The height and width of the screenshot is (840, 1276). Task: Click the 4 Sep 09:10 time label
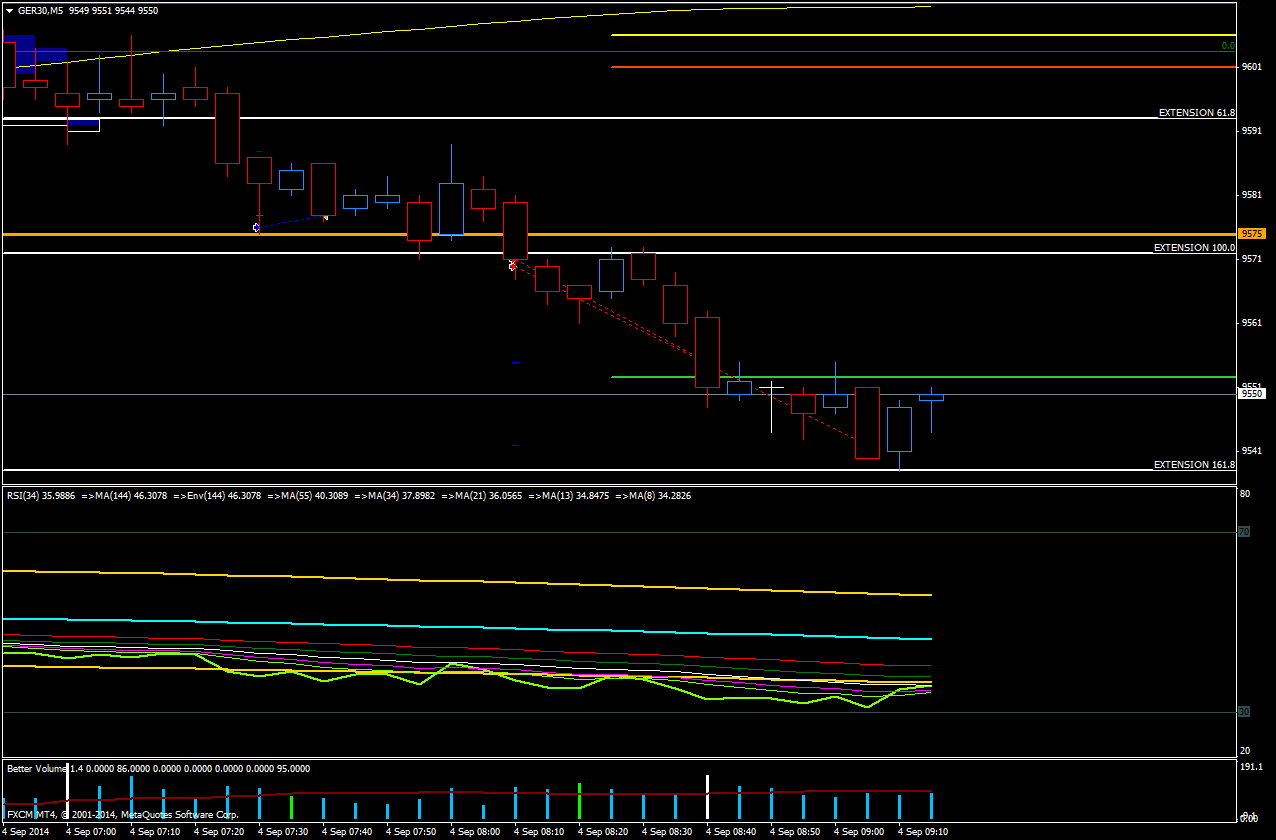pyautogui.click(x=922, y=832)
